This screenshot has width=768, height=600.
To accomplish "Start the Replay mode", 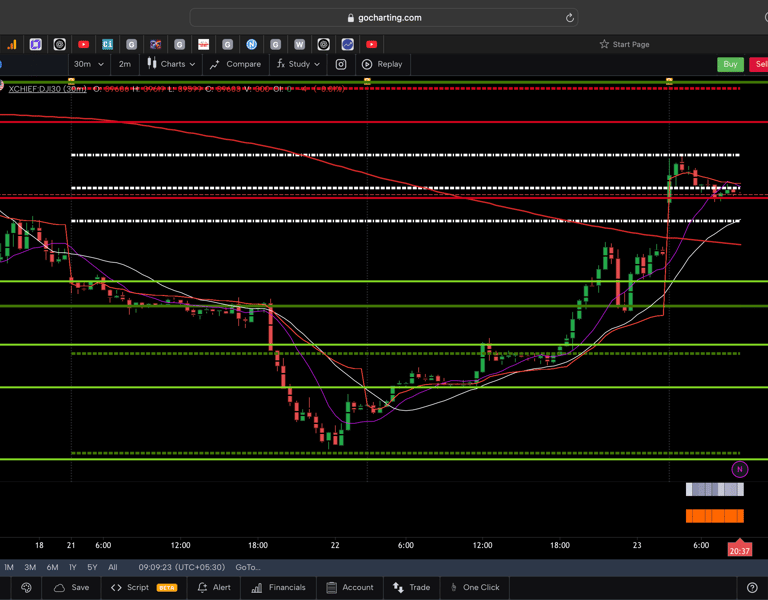I will coord(382,64).
